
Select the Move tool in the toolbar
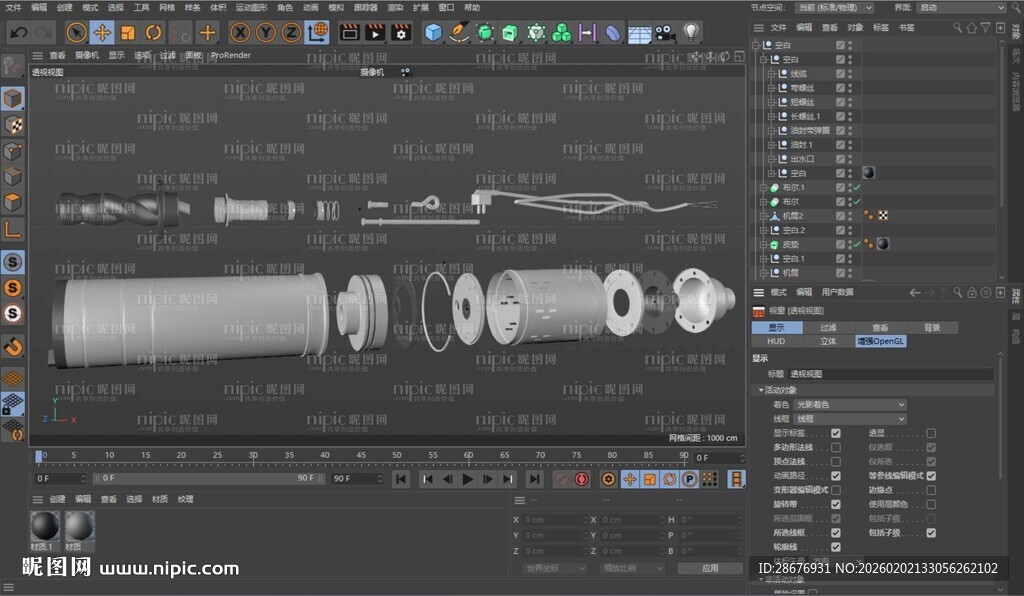click(x=103, y=32)
